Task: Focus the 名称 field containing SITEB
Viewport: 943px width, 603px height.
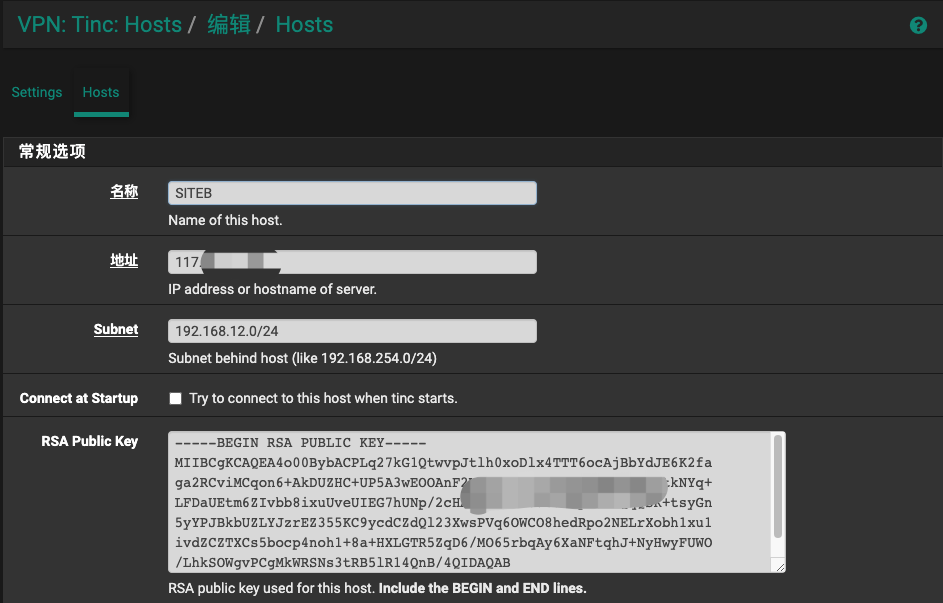Action: point(352,193)
